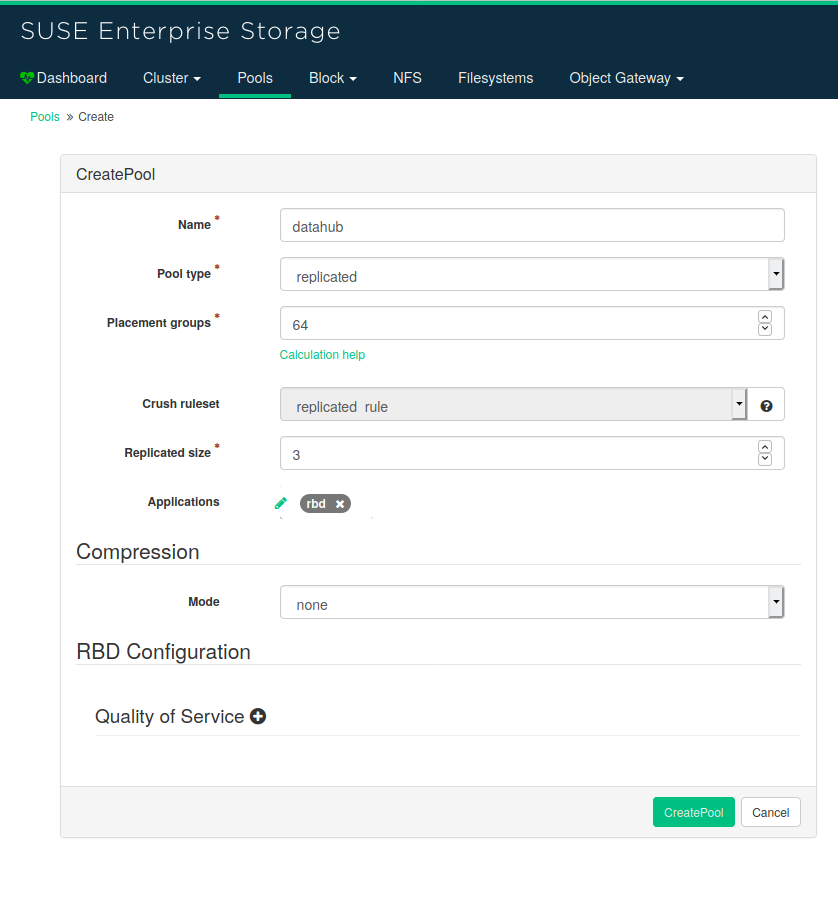838x898 pixels.
Task: Open the Block menu
Action: [332, 78]
